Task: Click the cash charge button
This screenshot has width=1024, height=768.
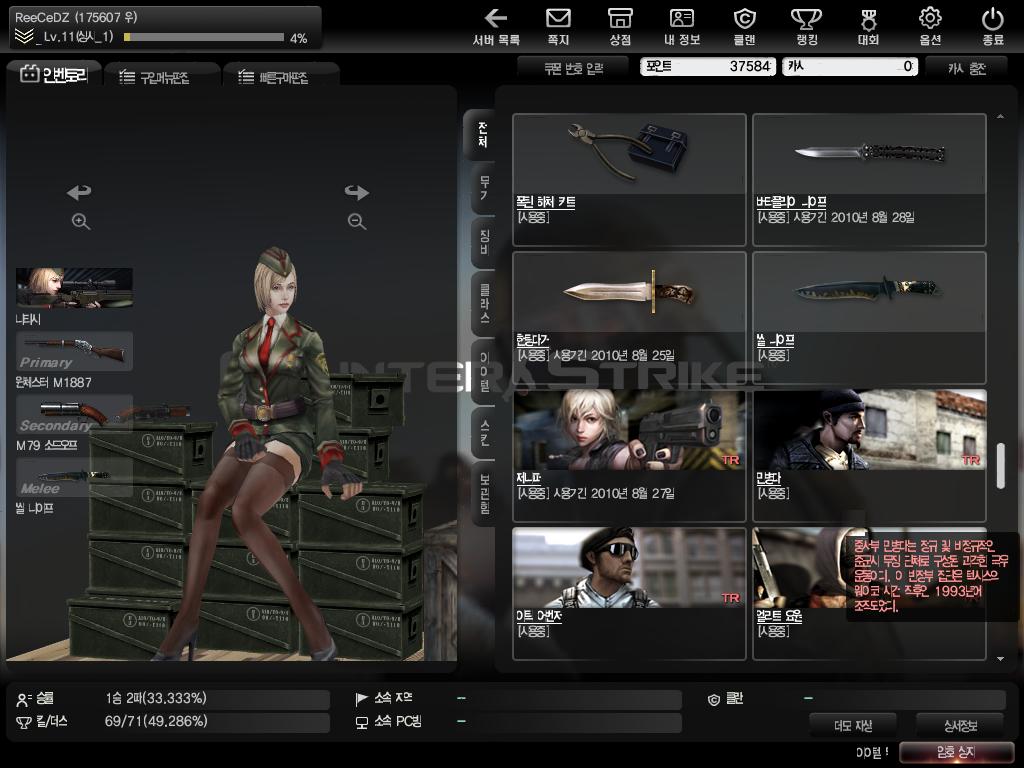Action: click(967, 68)
